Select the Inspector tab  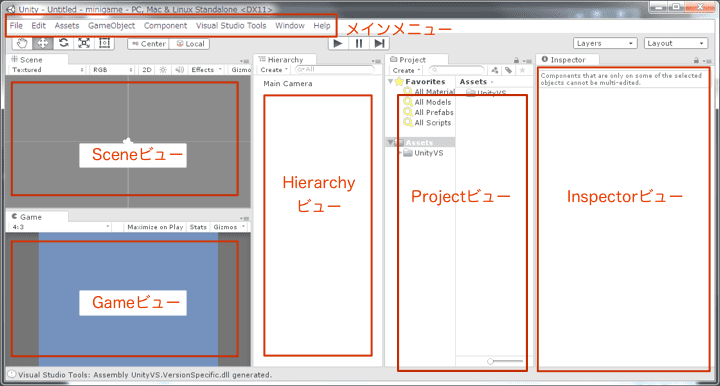[x=568, y=60]
